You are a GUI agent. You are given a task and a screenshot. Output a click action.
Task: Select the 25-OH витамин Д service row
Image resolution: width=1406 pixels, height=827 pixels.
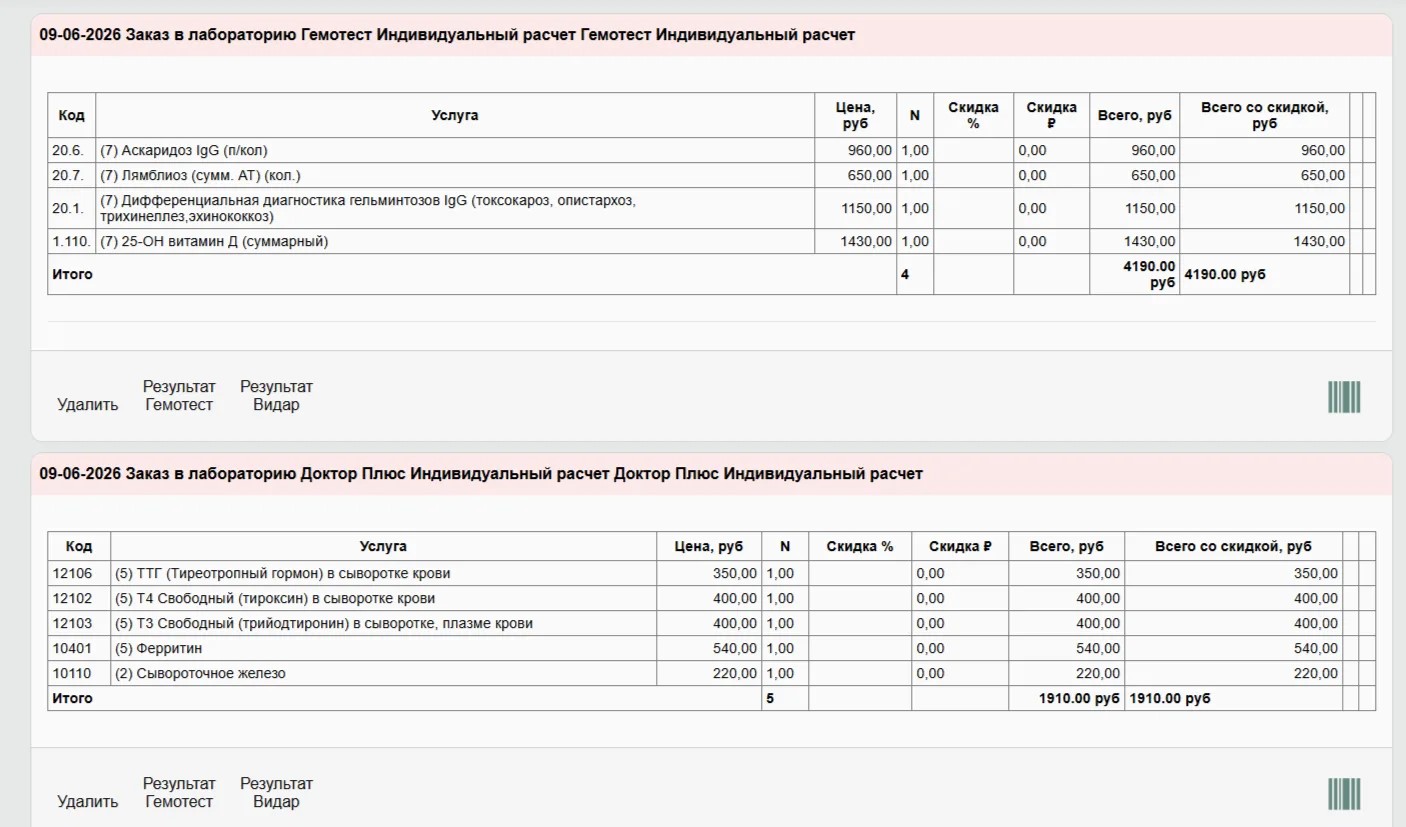point(711,241)
